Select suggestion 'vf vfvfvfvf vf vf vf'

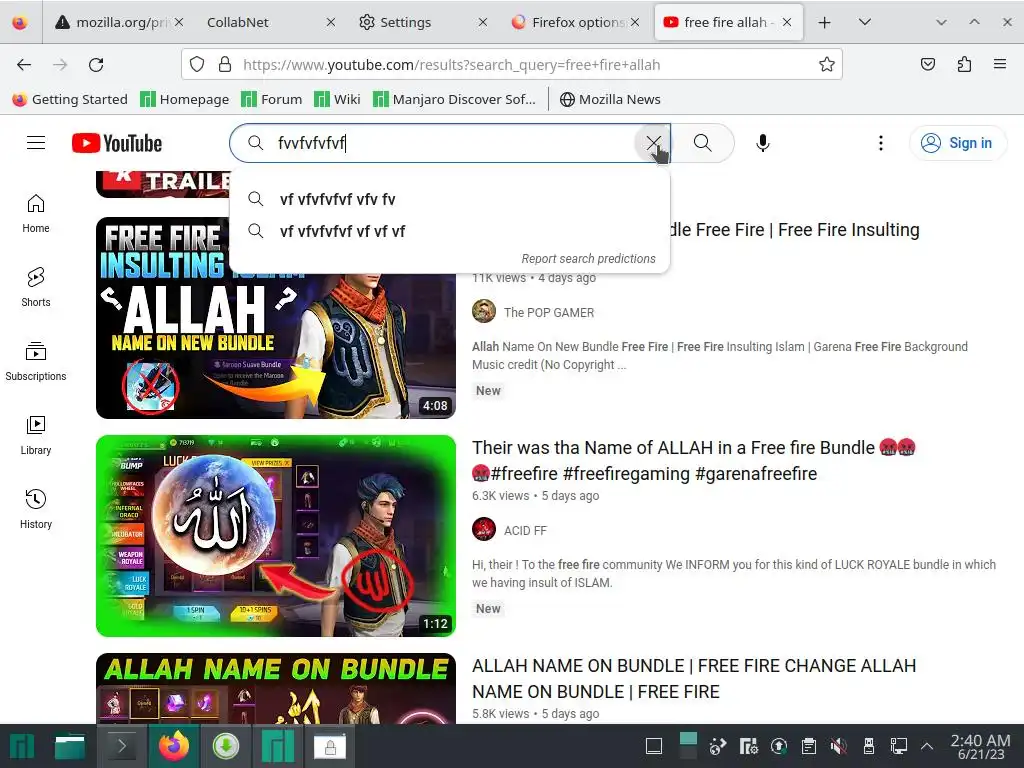tap(450, 231)
